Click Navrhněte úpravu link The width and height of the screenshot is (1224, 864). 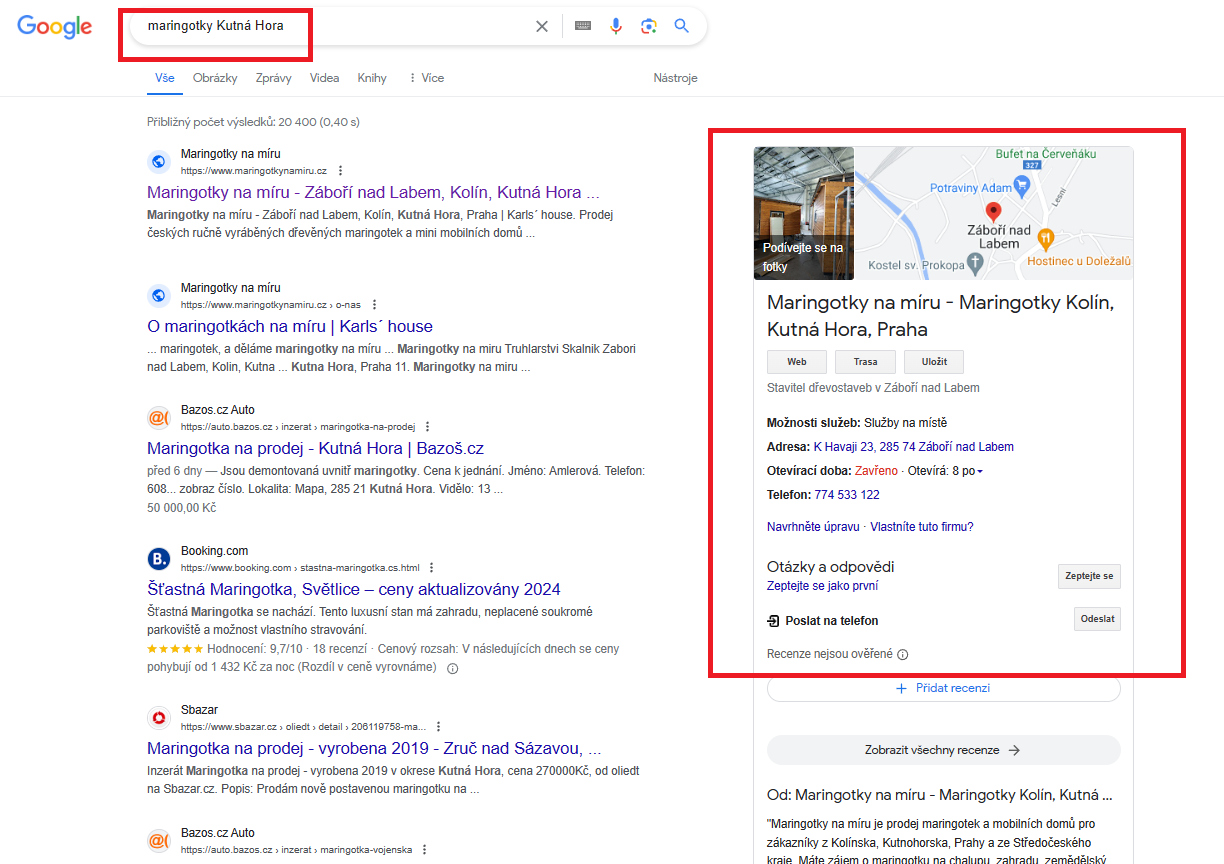point(813,527)
